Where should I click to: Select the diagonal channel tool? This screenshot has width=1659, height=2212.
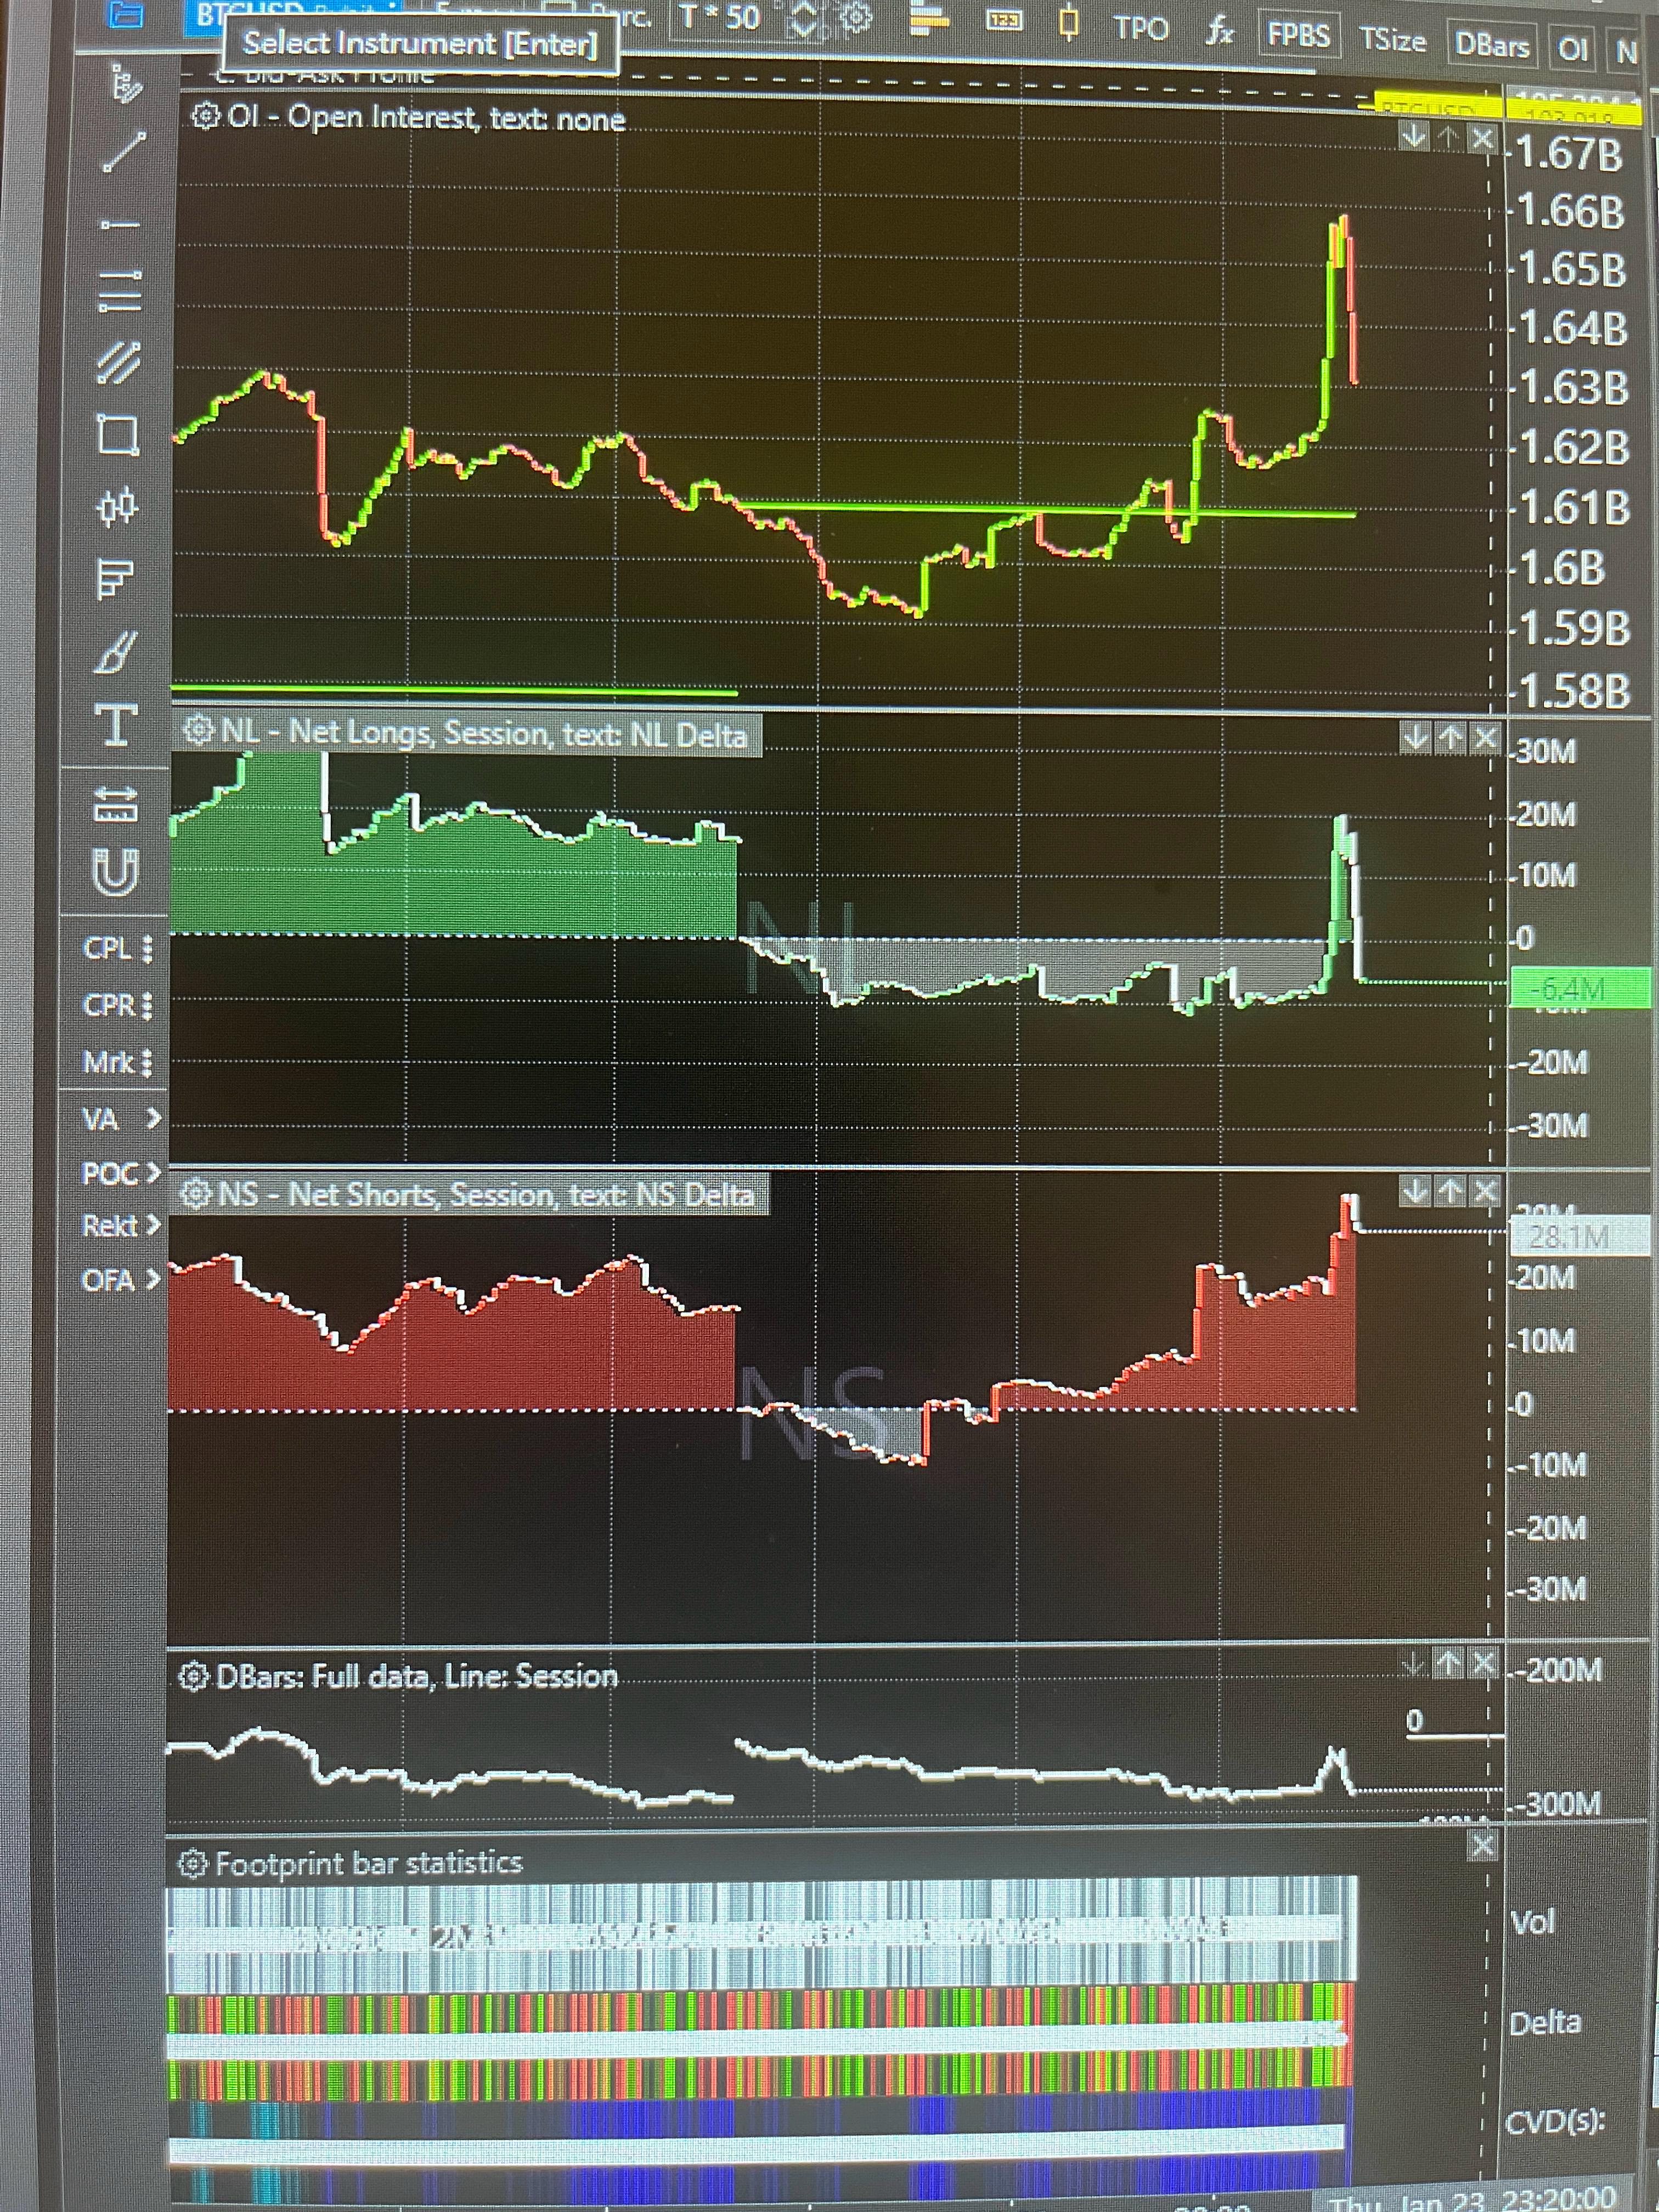click(x=119, y=362)
